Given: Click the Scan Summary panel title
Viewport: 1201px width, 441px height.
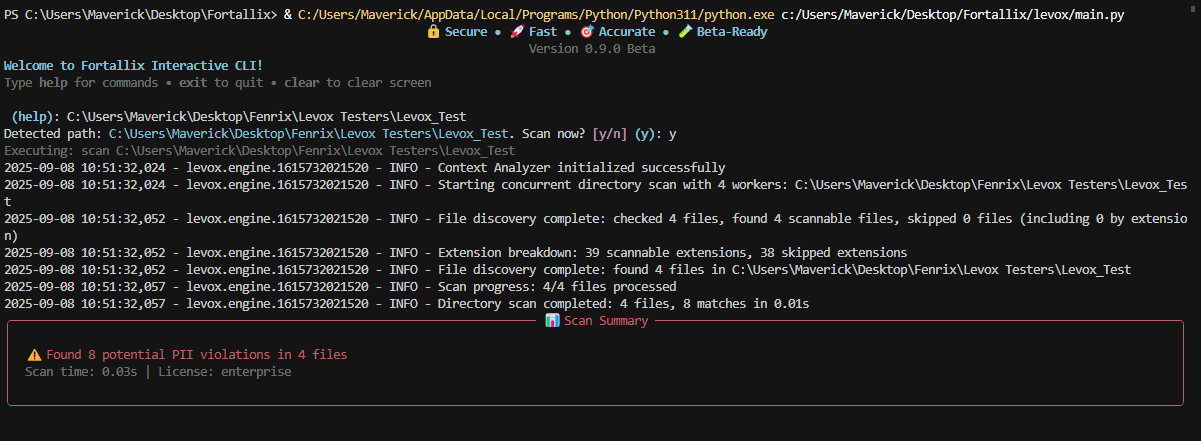Looking at the screenshot, I should [597, 321].
